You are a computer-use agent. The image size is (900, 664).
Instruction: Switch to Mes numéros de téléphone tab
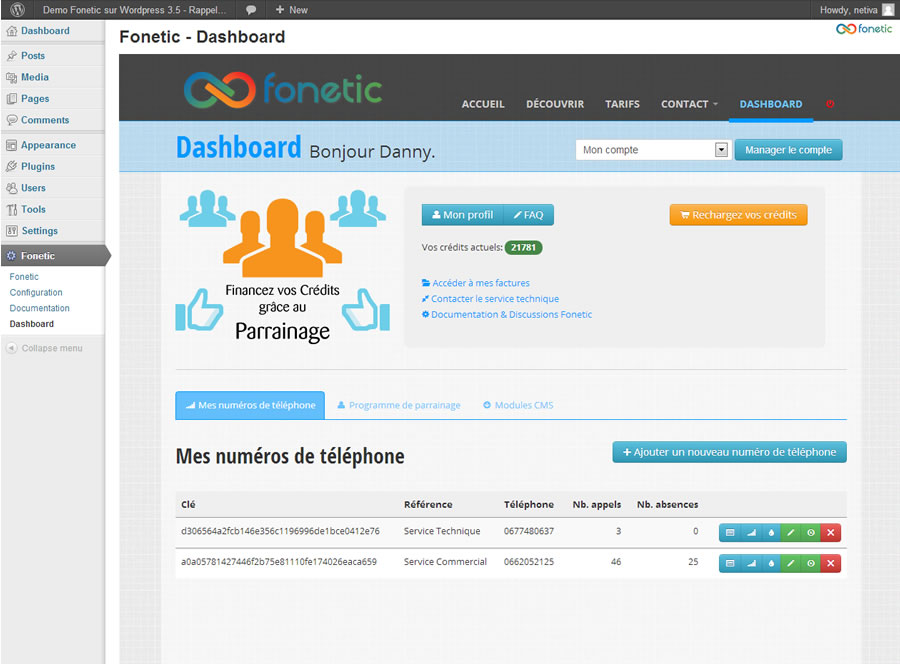[x=250, y=405]
